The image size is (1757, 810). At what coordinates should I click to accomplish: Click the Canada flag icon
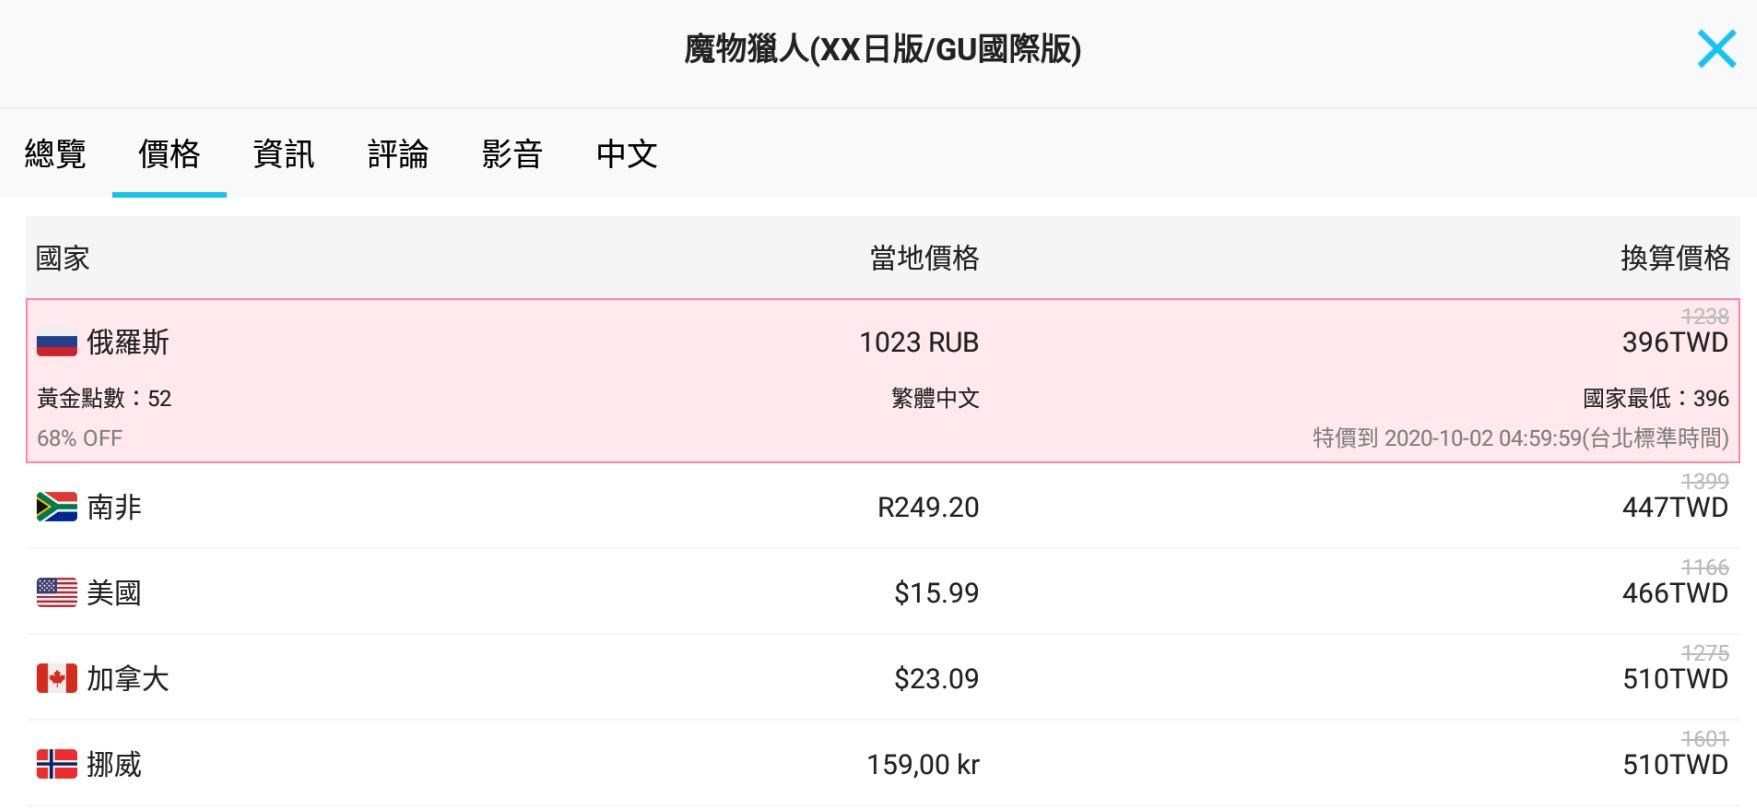(57, 679)
